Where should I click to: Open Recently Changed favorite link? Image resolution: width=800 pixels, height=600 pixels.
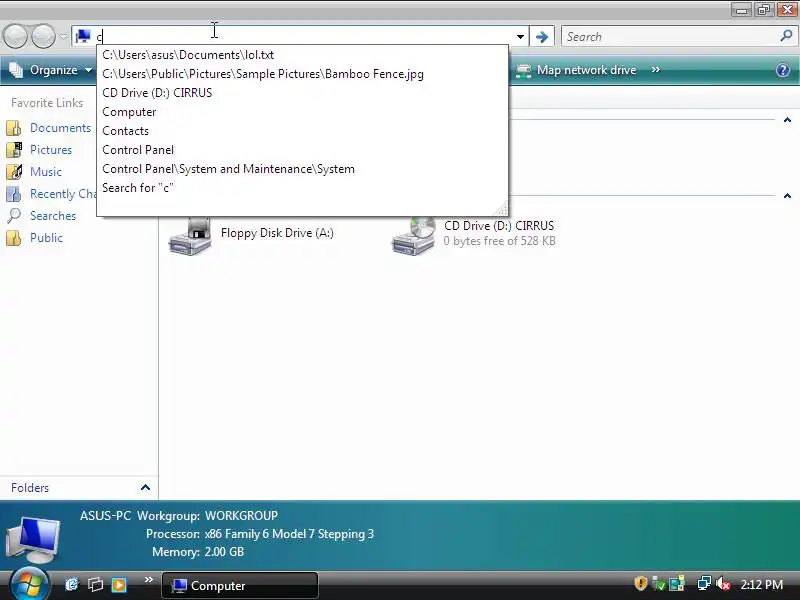click(x=63, y=194)
